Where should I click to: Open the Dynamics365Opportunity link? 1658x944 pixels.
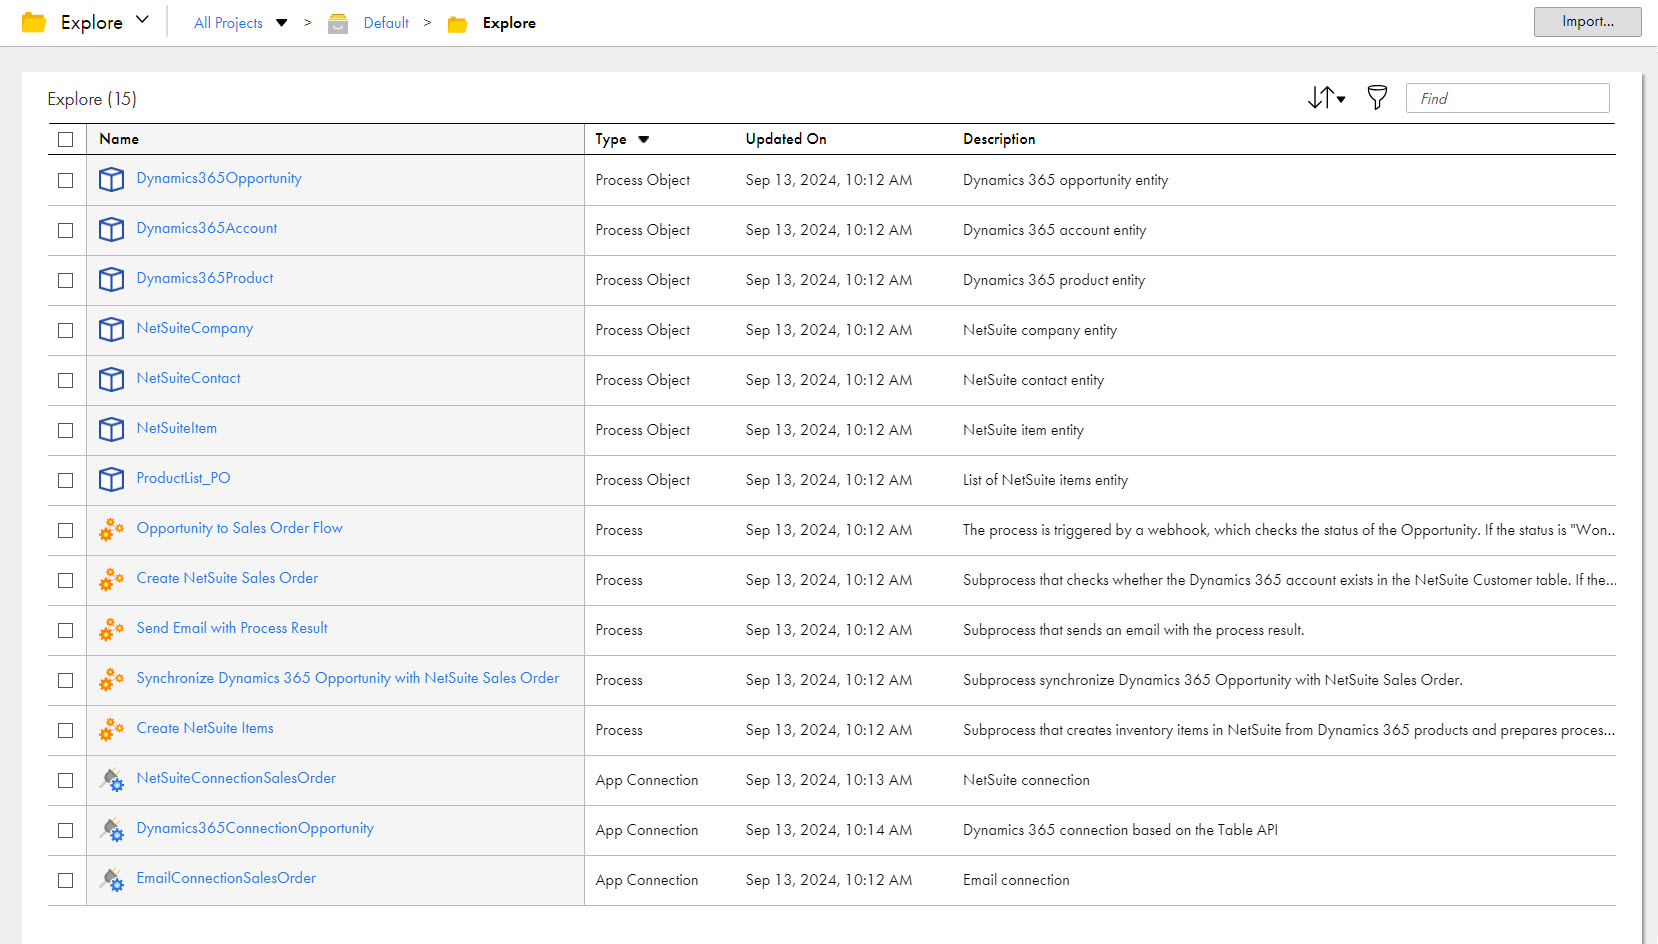219,178
